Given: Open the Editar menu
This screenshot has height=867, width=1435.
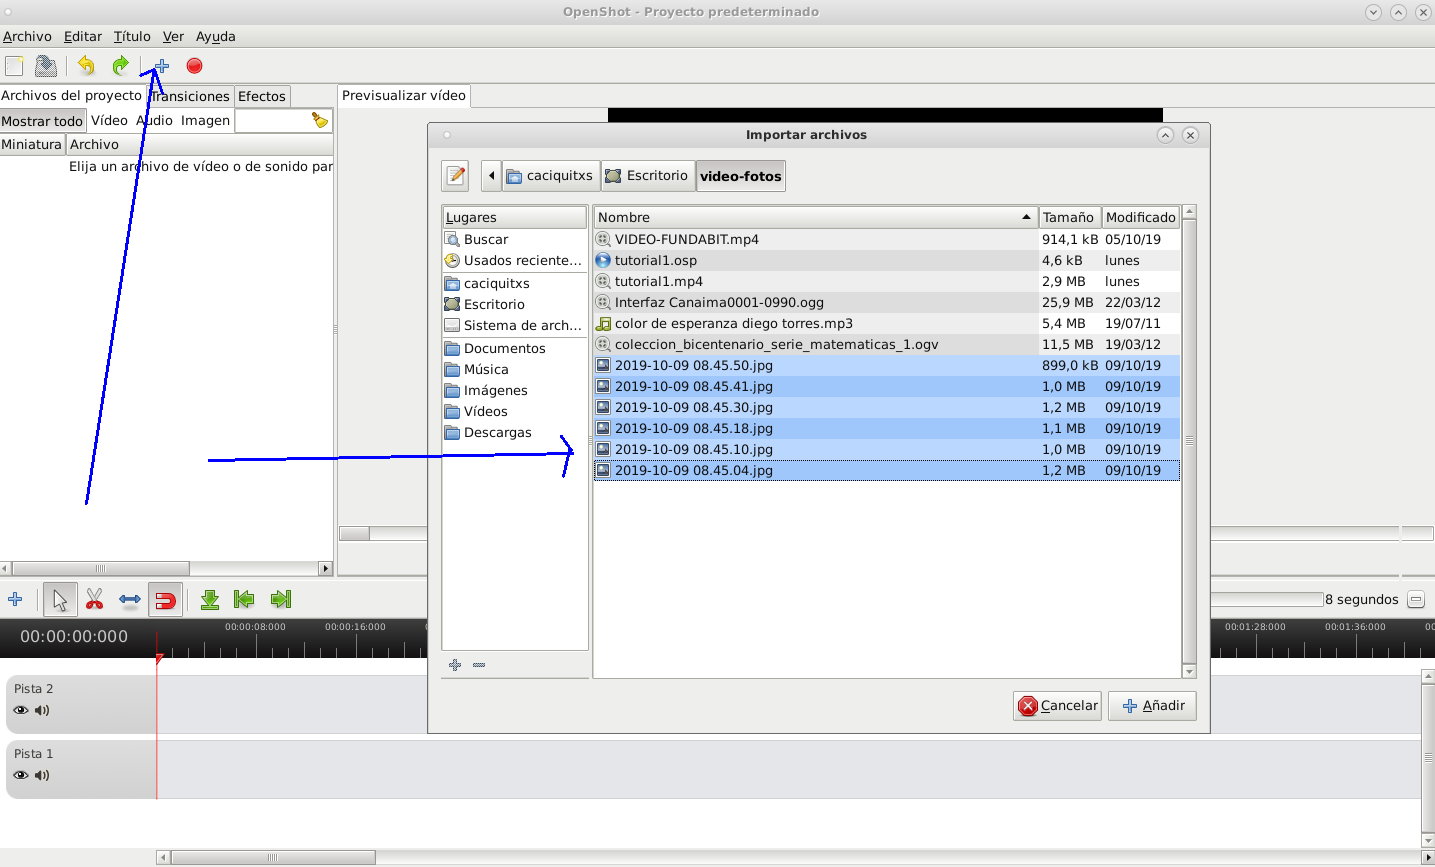Looking at the screenshot, I should (x=83, y=37).
